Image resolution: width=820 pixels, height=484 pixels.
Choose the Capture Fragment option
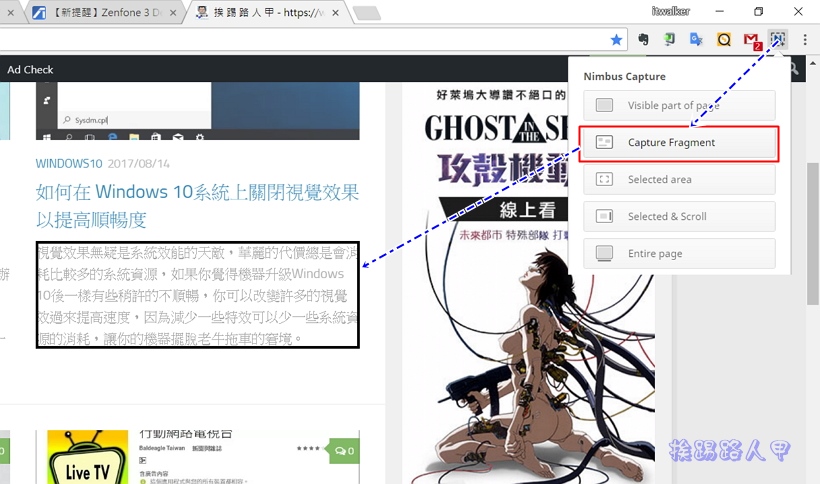[x=679, y=142]
